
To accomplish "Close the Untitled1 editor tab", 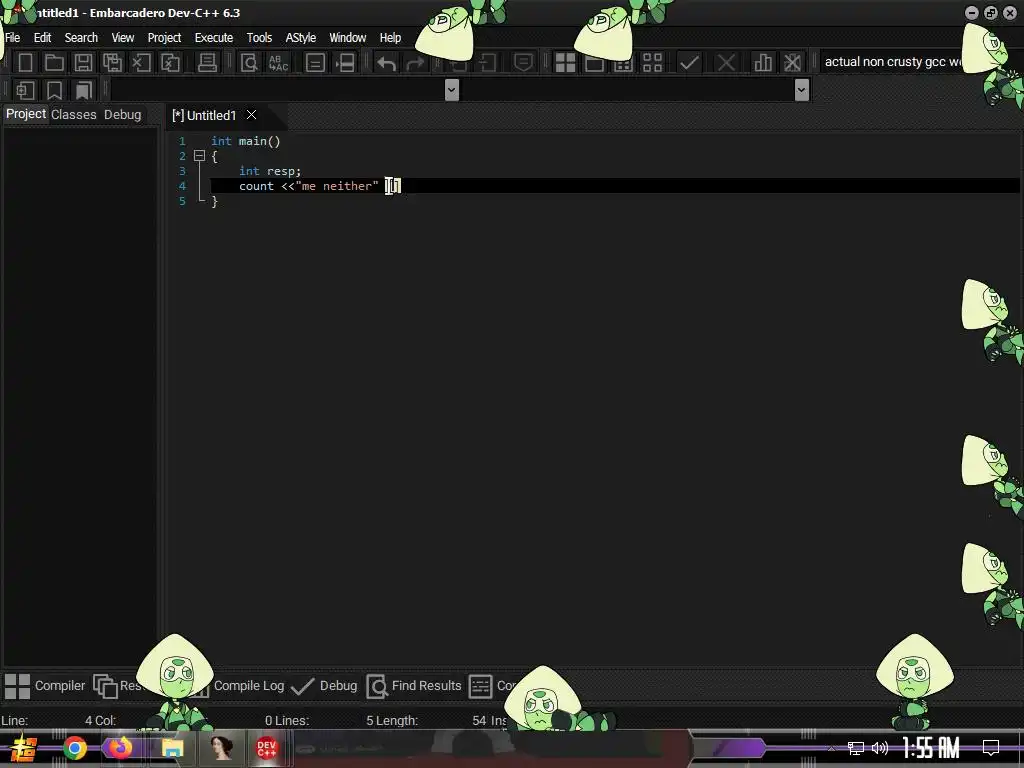I will (x=251, y=115).
